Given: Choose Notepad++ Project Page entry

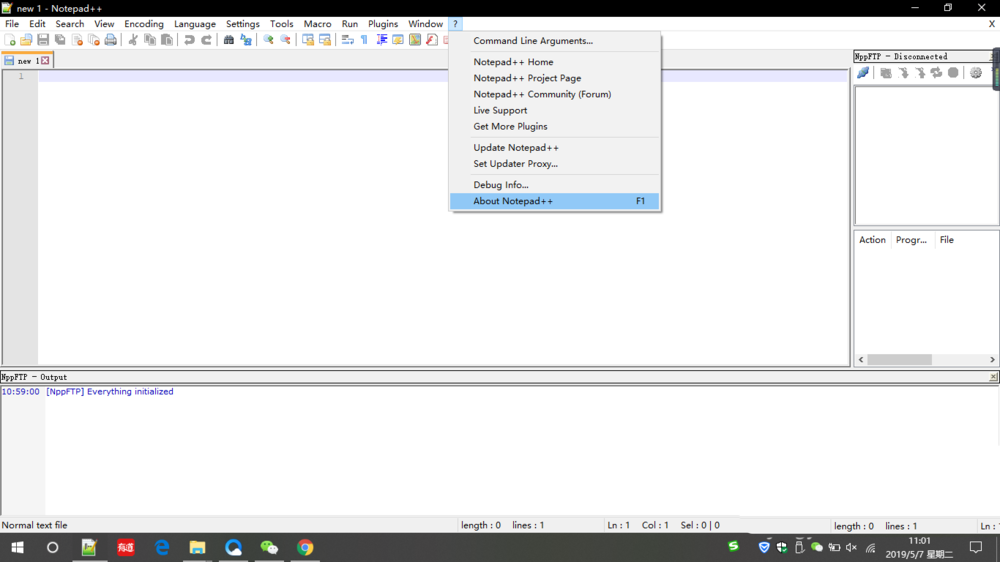Looking at the screenshot, I should click(x=554, y=78).
